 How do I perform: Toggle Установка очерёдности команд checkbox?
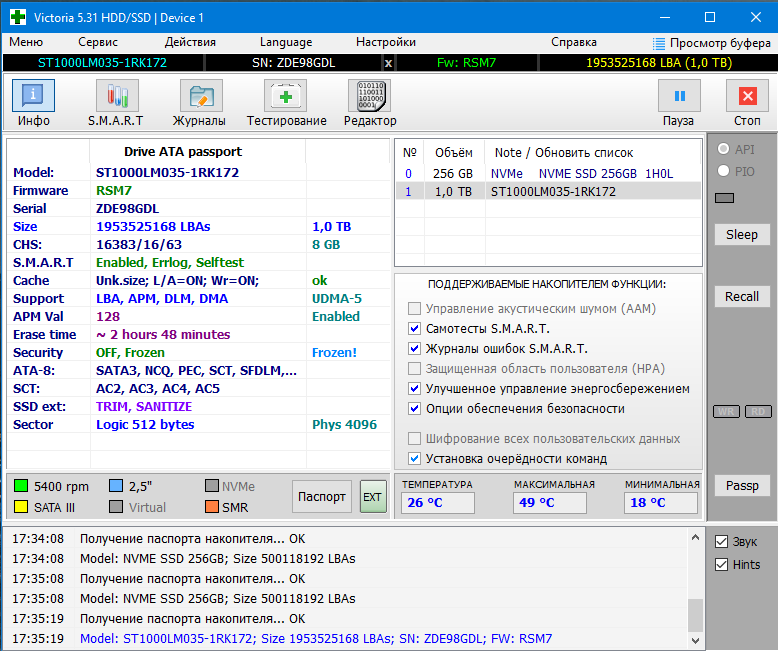pos(414,458)
